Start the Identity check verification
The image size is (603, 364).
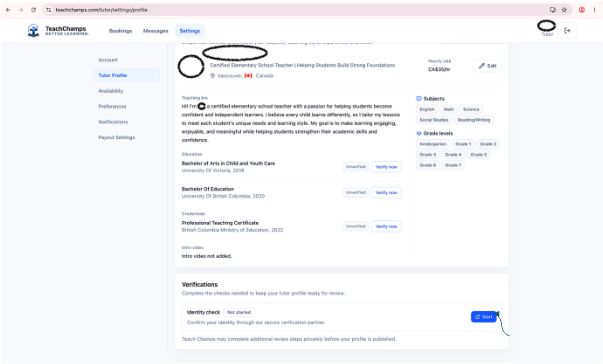(x=484, y=317)
